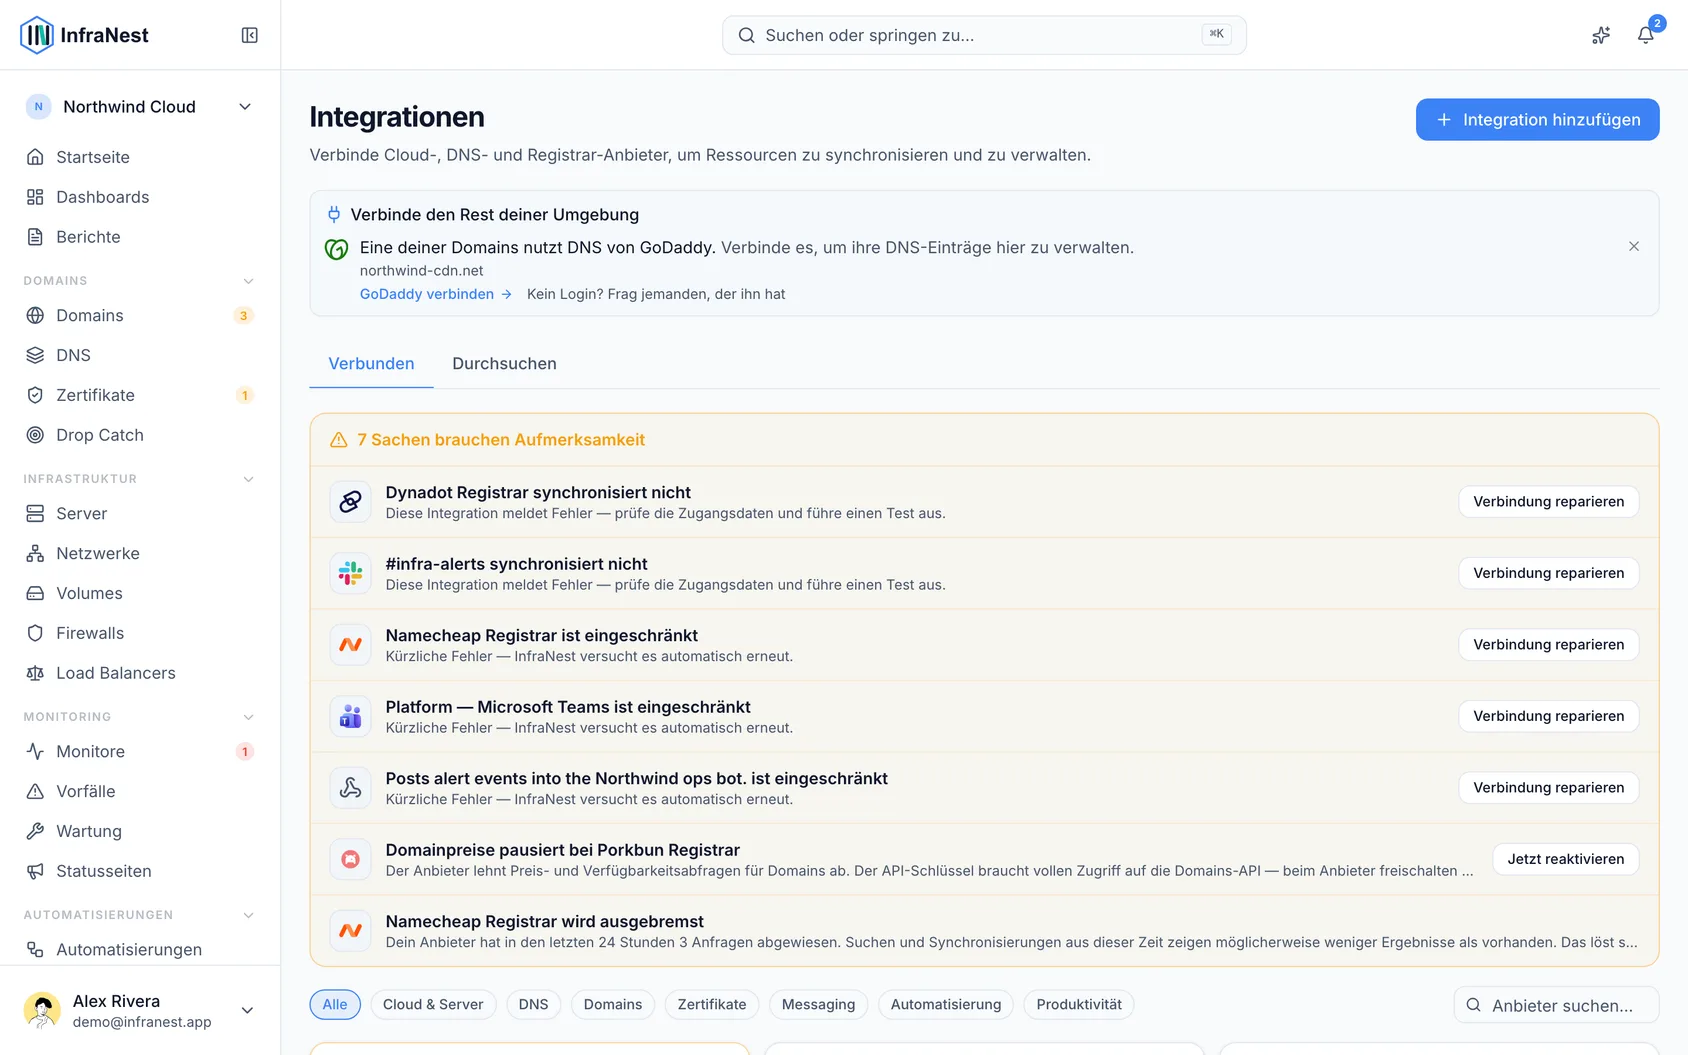This screenshot has width=1688, height=1055.
Task: Collapse the sidebar panel icon
Action: click(250, 35)
